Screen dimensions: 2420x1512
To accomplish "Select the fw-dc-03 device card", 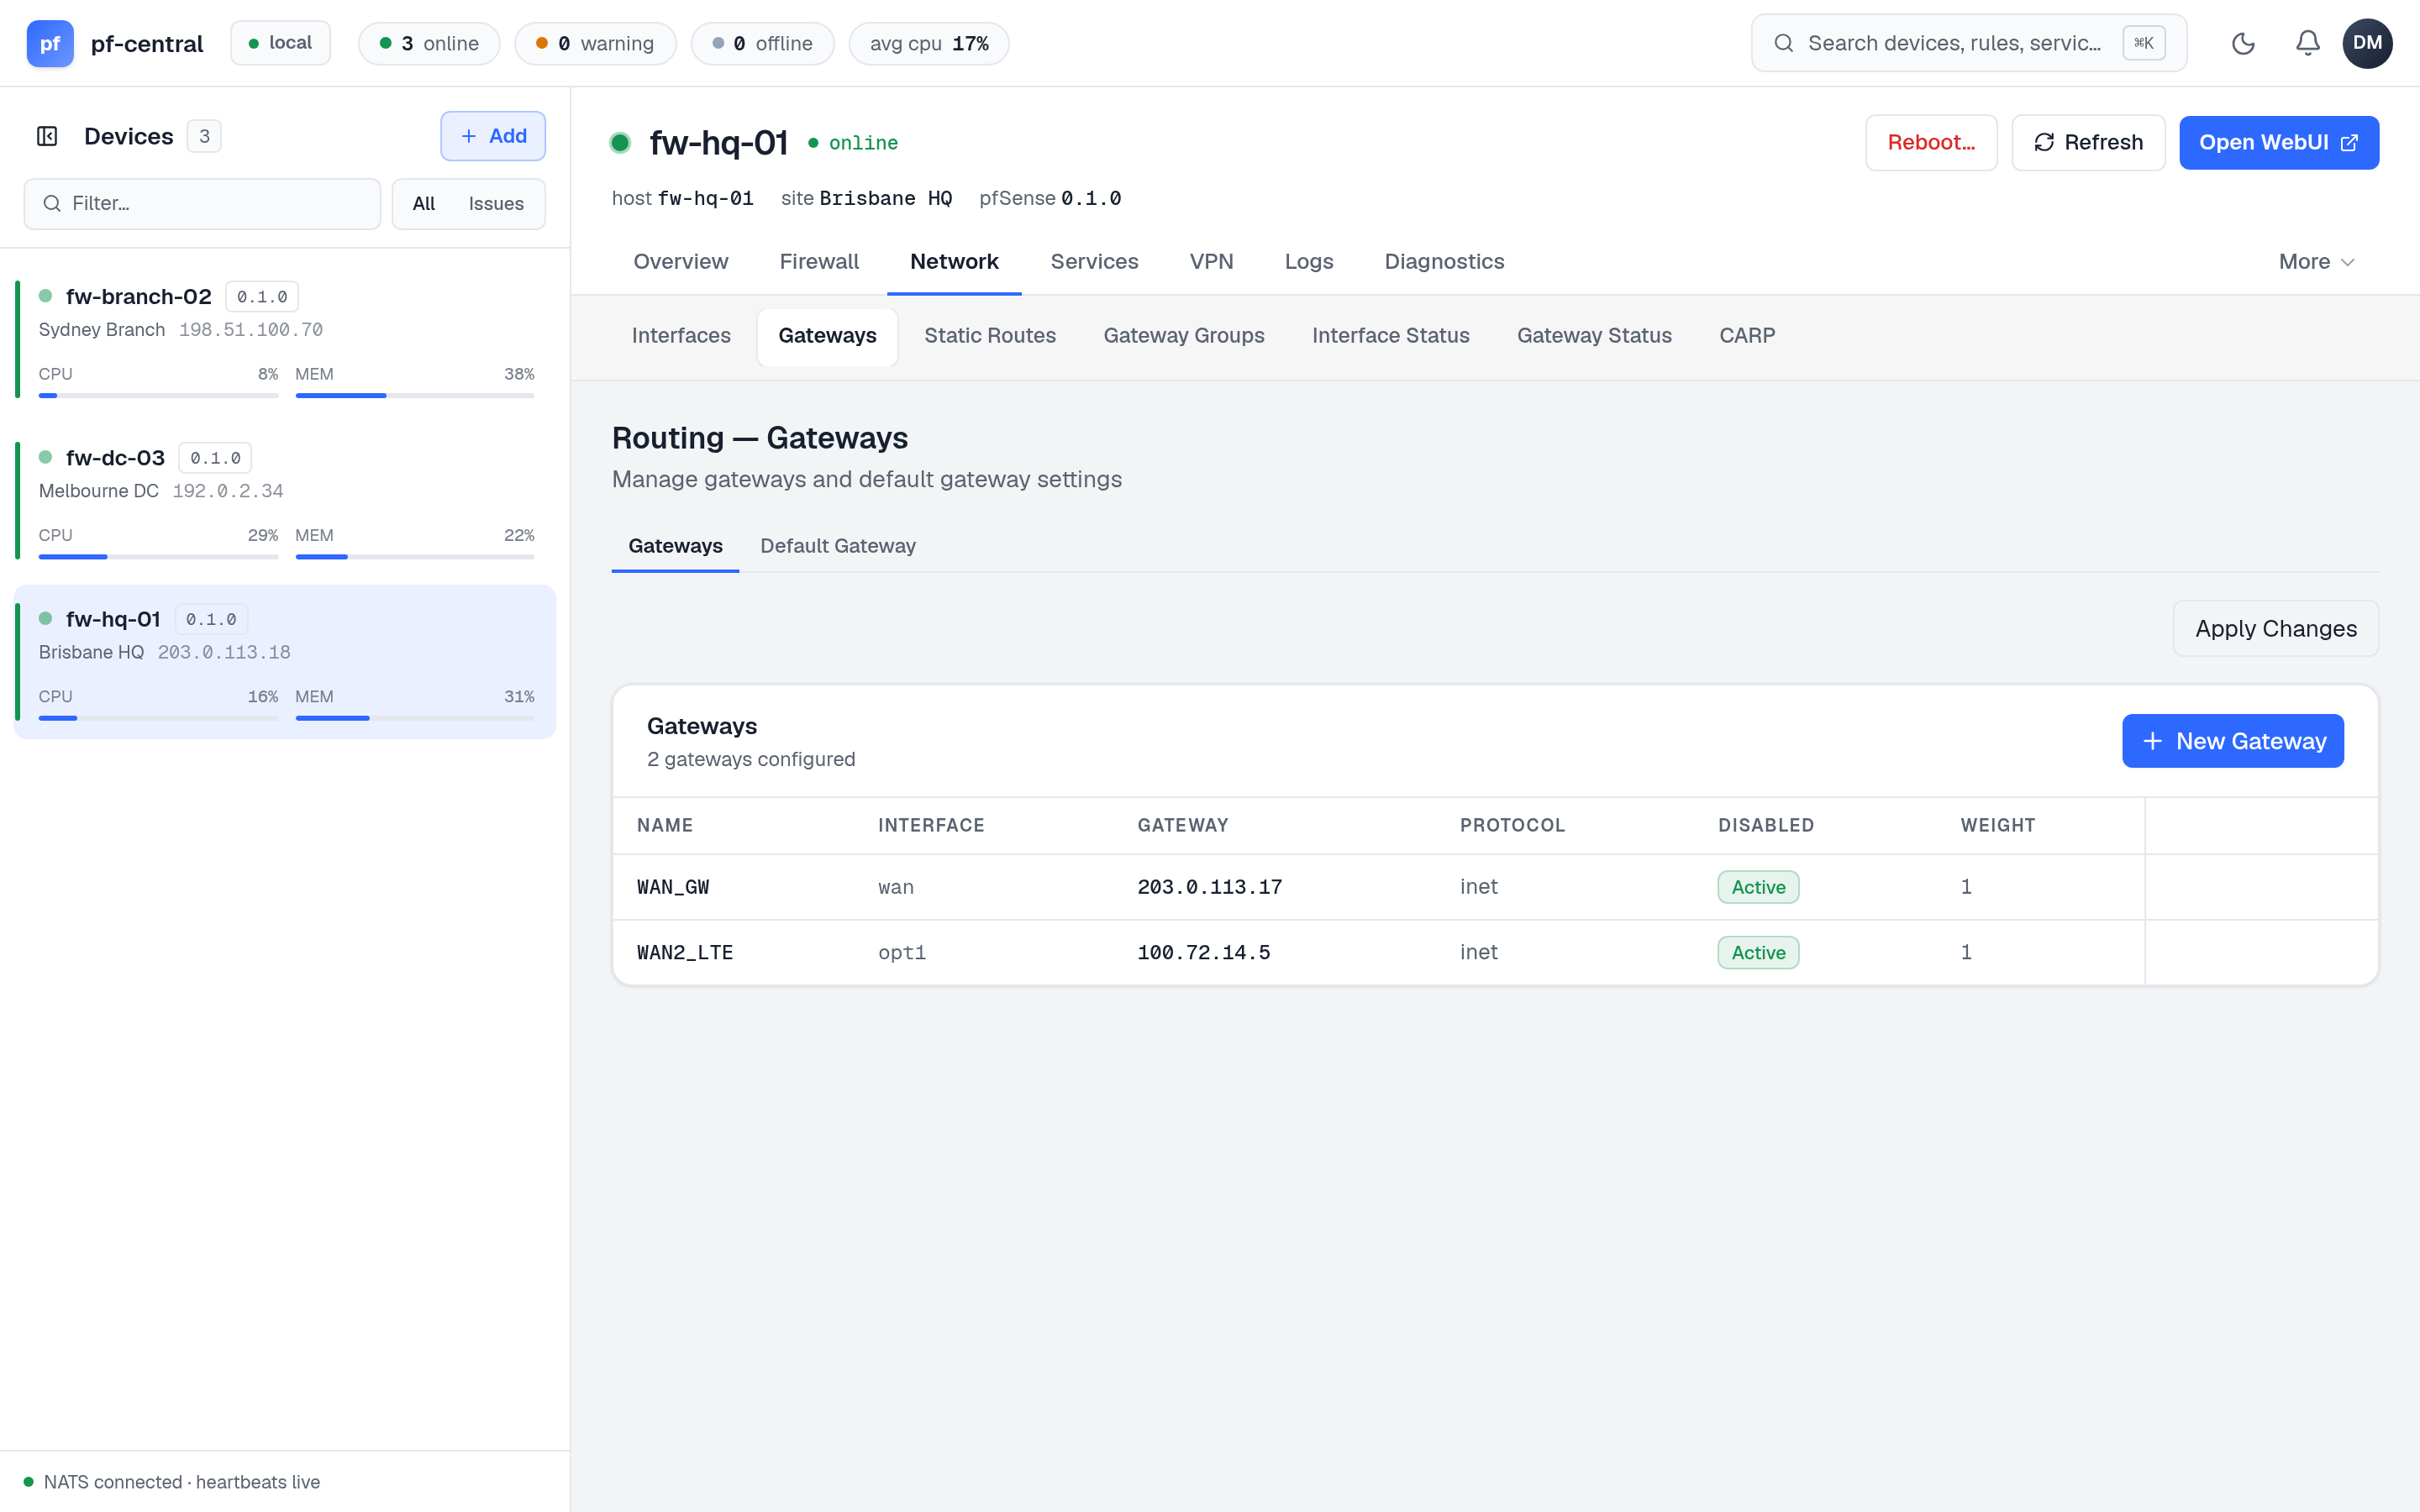I will tap(285, 500).
